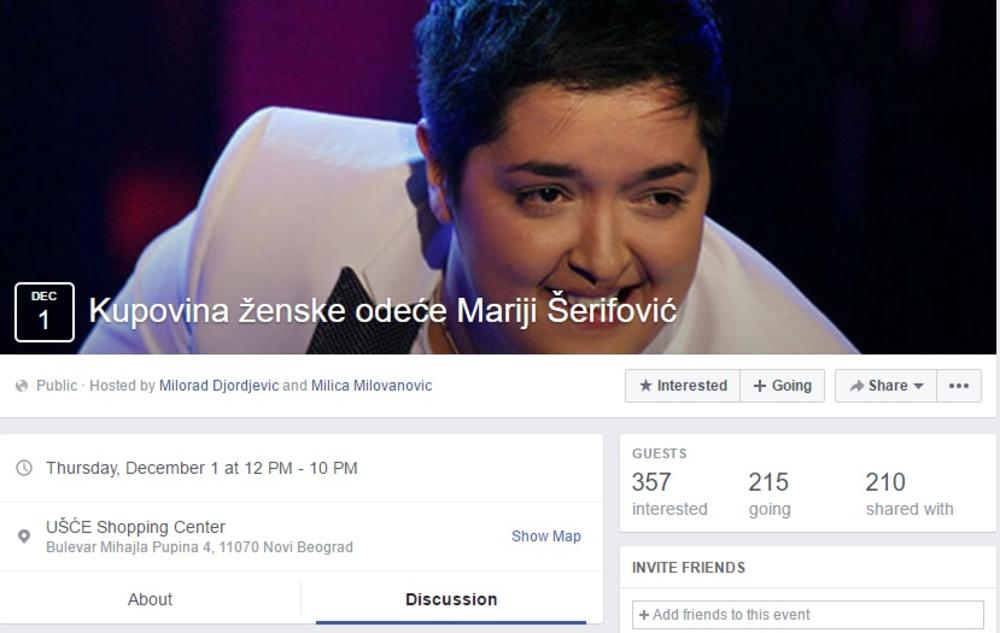Click the clock icon beside event time

point(24,468)
